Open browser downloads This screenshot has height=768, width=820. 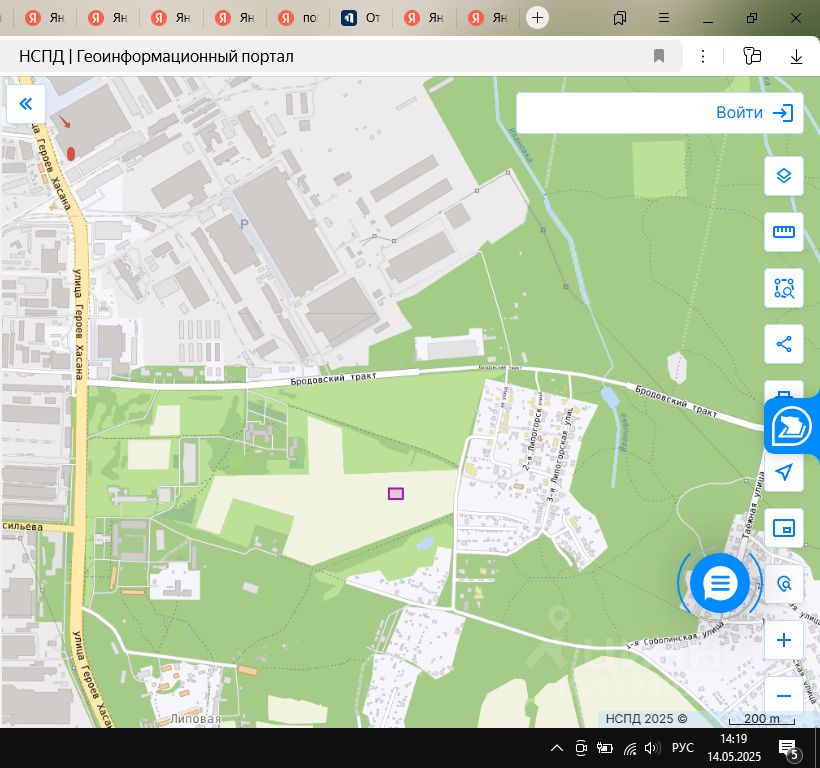click(x=796, y=56)
